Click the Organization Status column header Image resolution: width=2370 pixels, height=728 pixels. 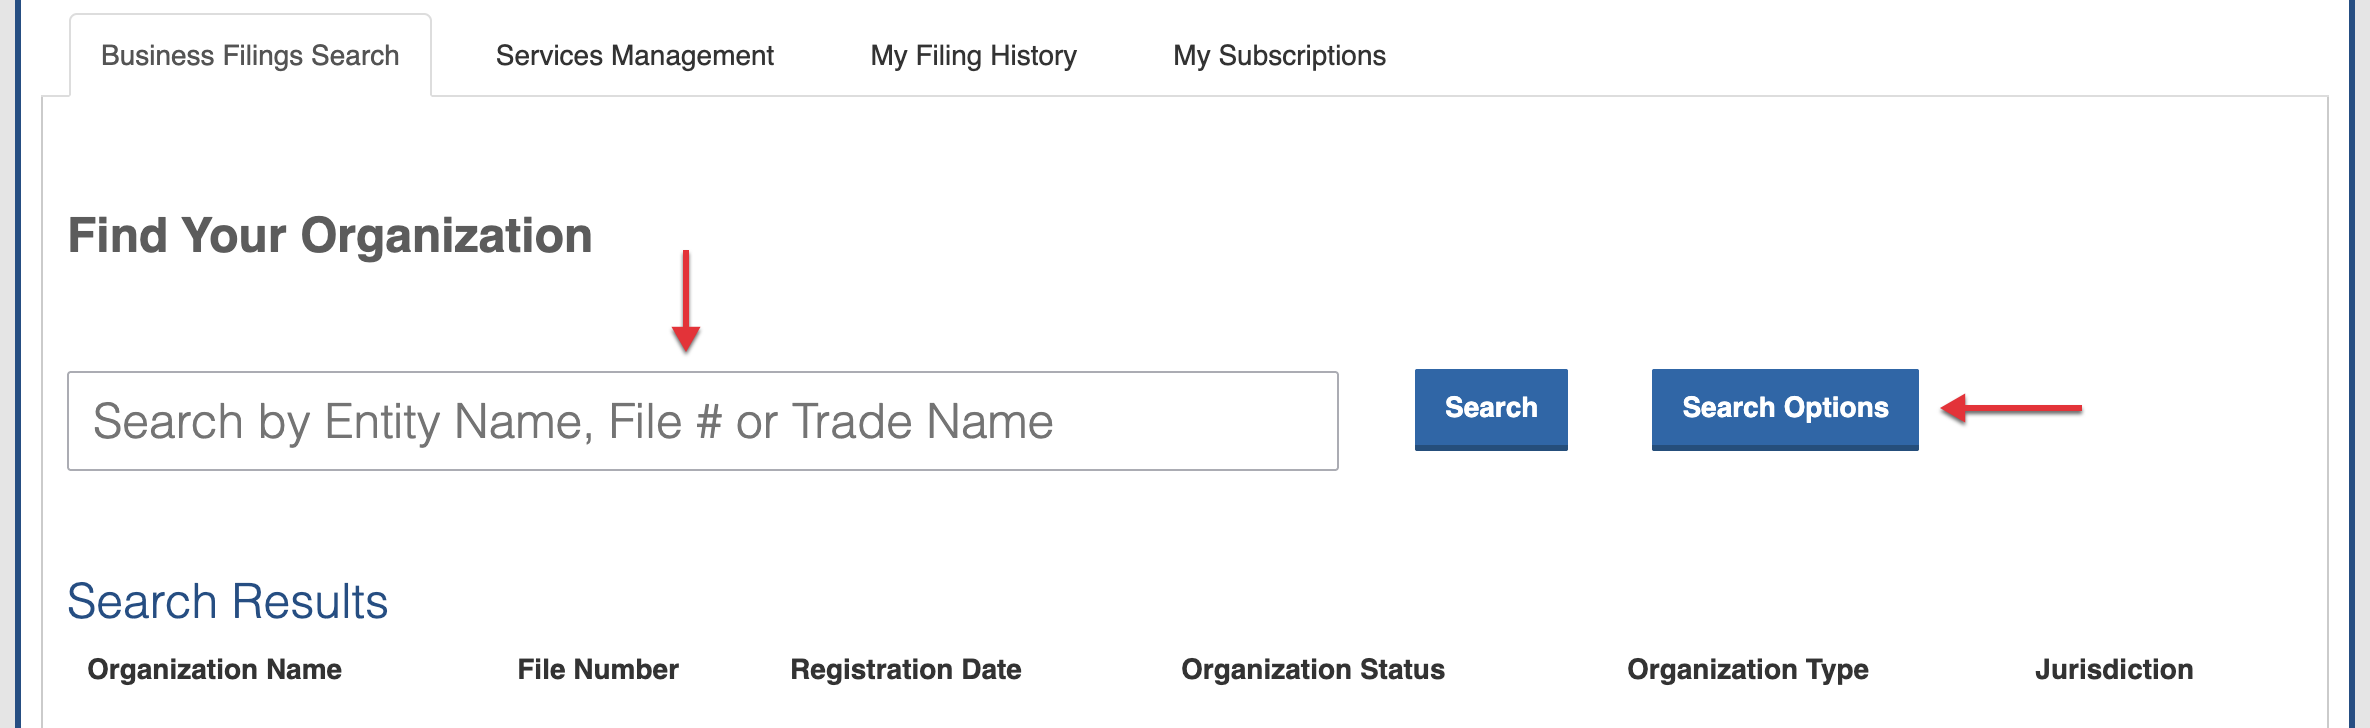(1312, 669)
